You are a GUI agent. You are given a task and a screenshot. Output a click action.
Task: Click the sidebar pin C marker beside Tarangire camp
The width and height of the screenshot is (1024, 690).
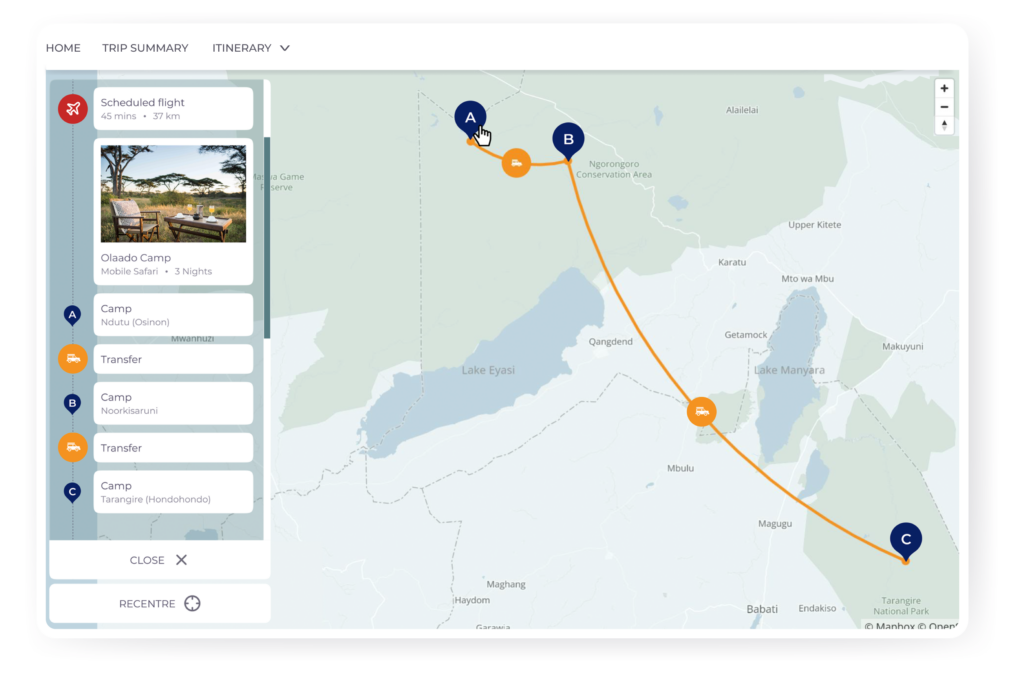[x=72, y=492]
